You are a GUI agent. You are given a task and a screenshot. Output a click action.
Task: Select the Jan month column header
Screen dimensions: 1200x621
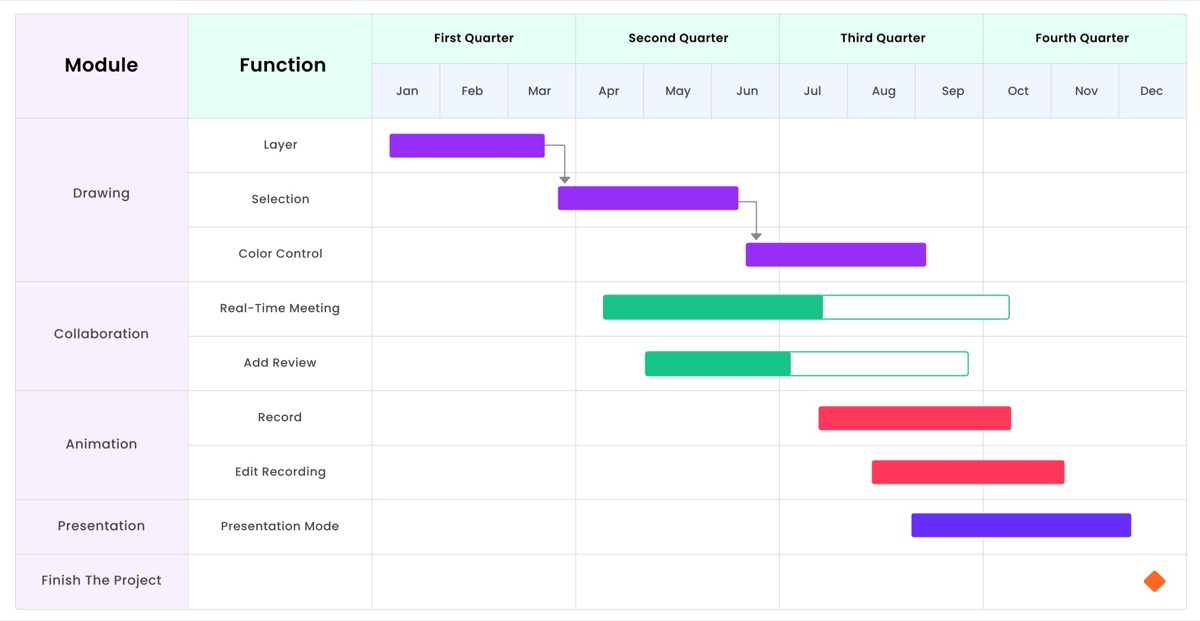pos(407,91)
